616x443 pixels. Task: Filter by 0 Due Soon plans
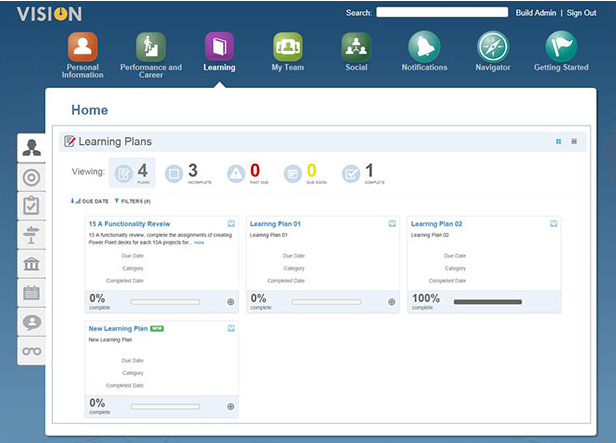[305, 173]
